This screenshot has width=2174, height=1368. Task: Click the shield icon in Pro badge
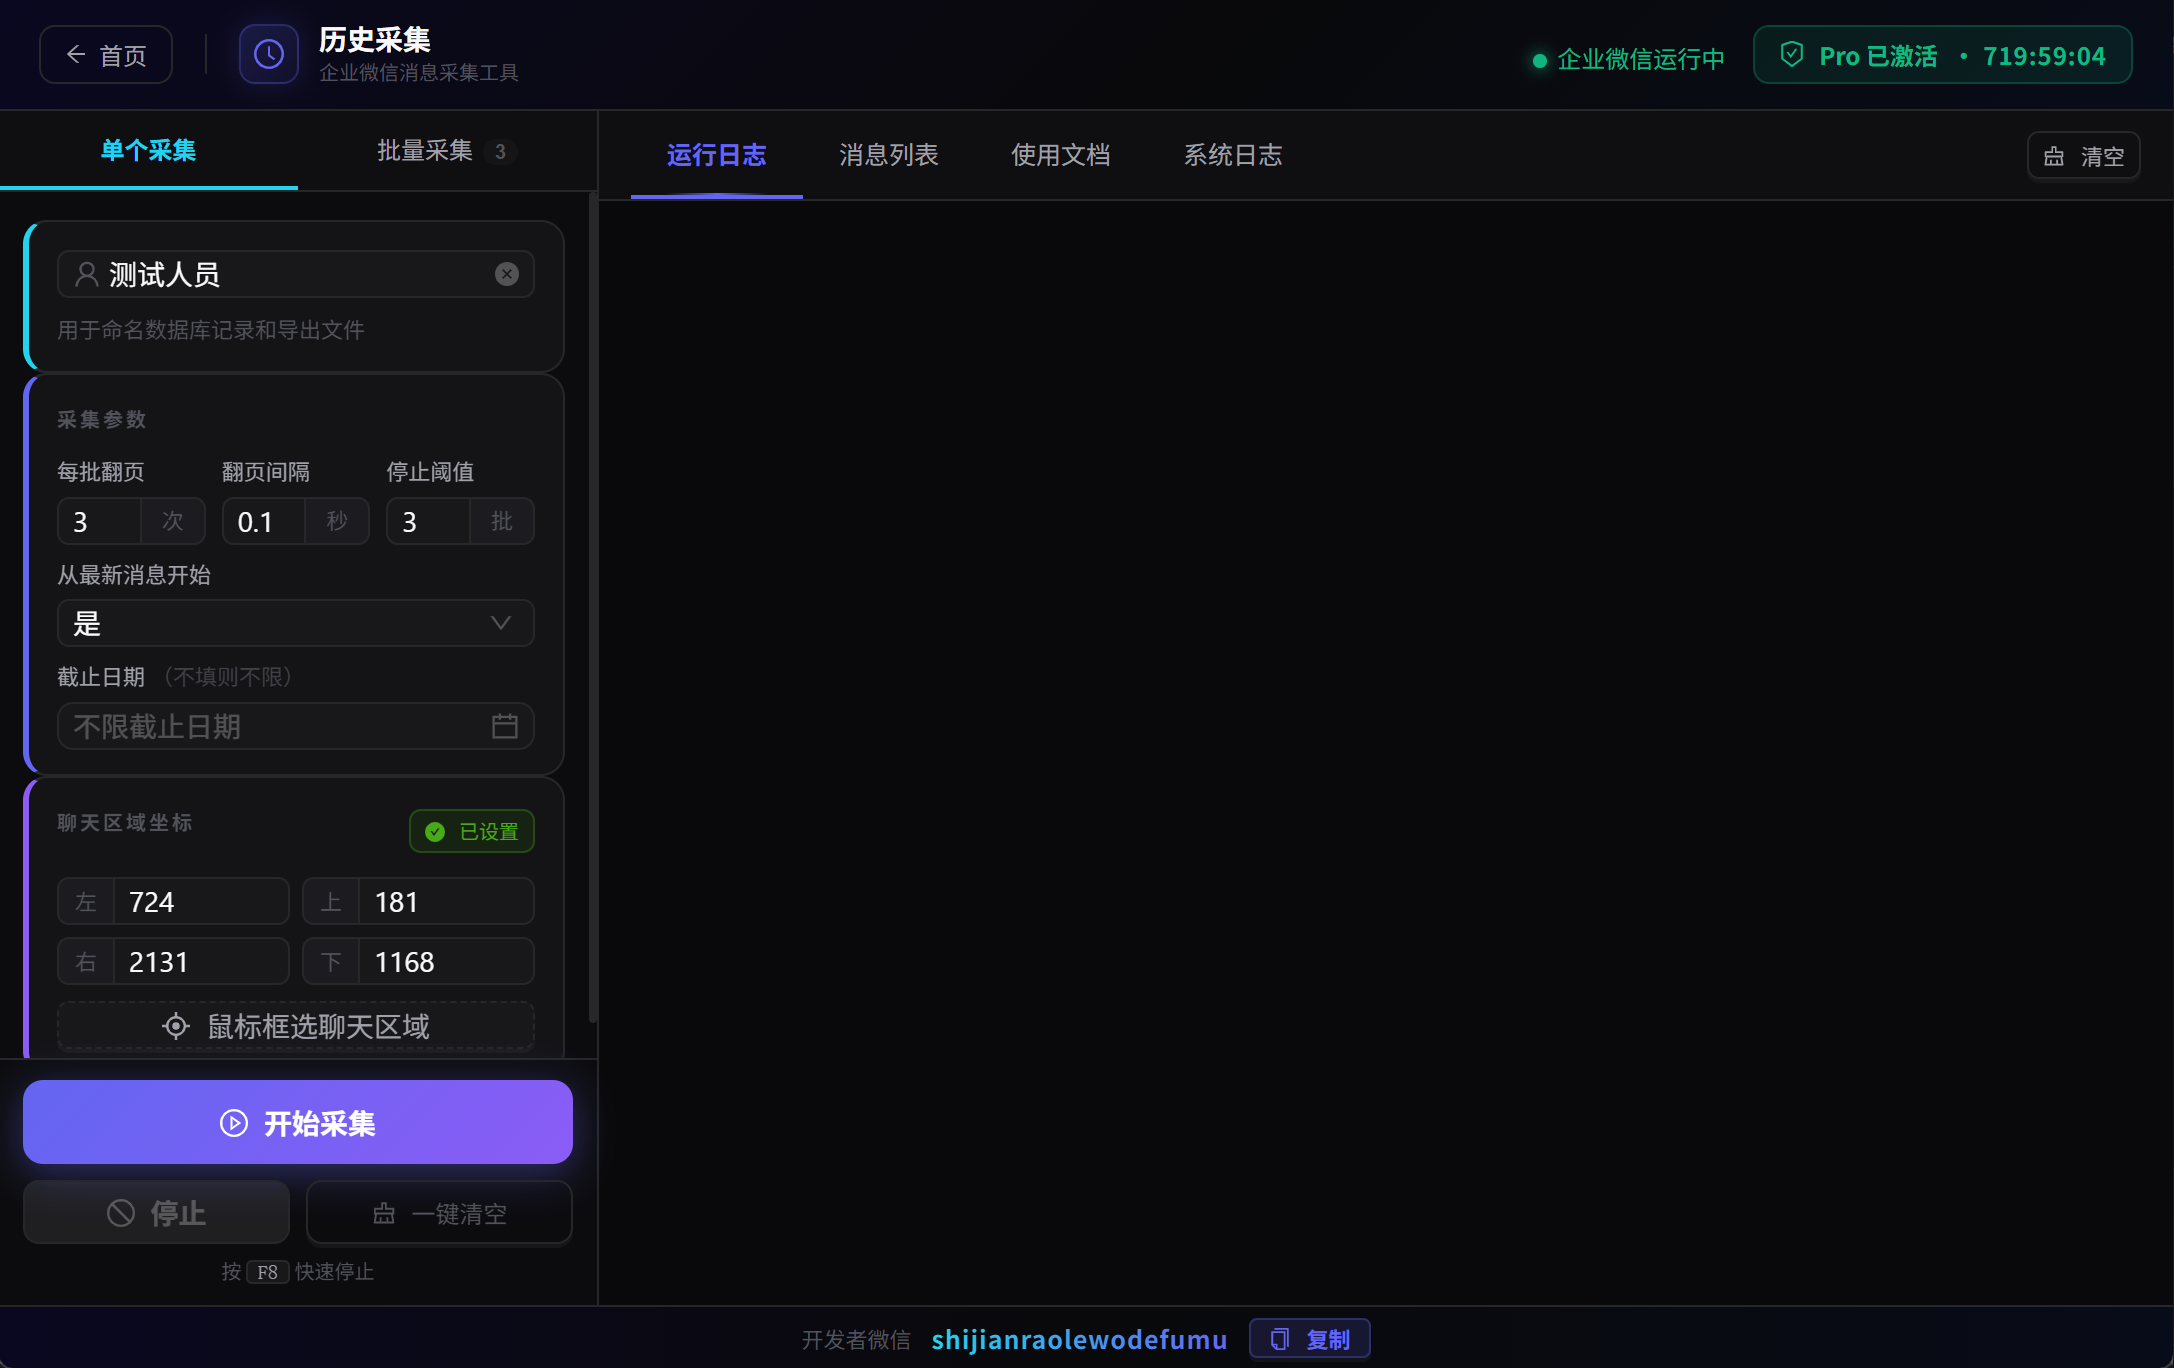(1792, 55)
